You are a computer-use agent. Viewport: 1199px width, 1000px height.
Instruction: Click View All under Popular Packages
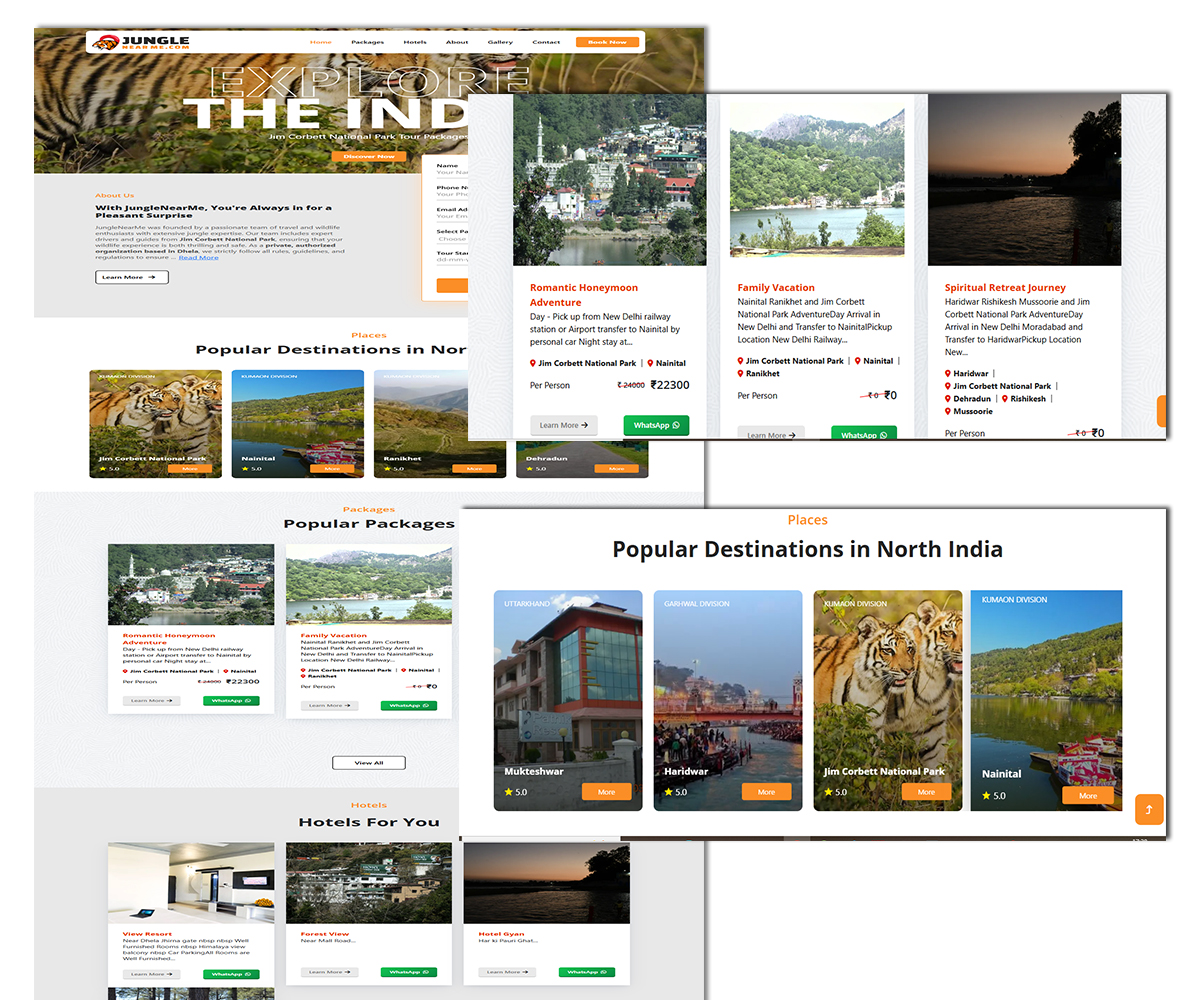pos(369,763)
